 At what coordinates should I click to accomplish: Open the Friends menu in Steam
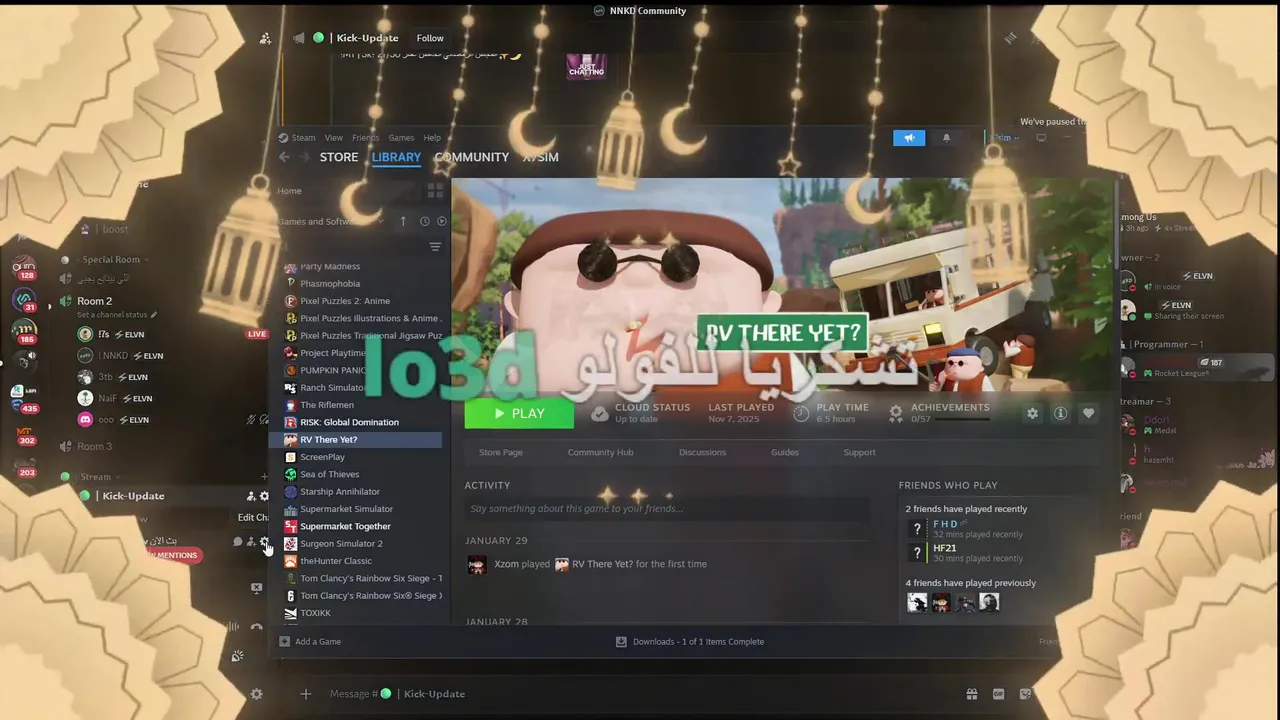point(365,138)
